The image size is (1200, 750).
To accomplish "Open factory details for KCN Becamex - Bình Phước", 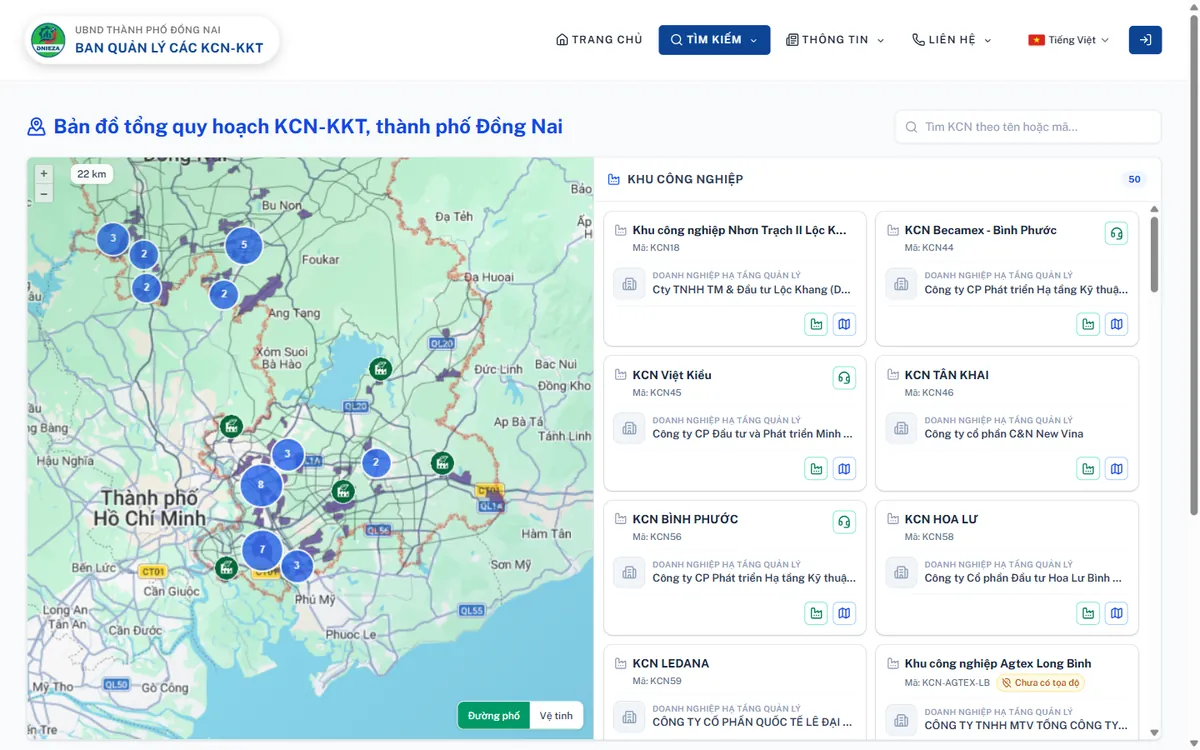I will (x=1088, y=324).
